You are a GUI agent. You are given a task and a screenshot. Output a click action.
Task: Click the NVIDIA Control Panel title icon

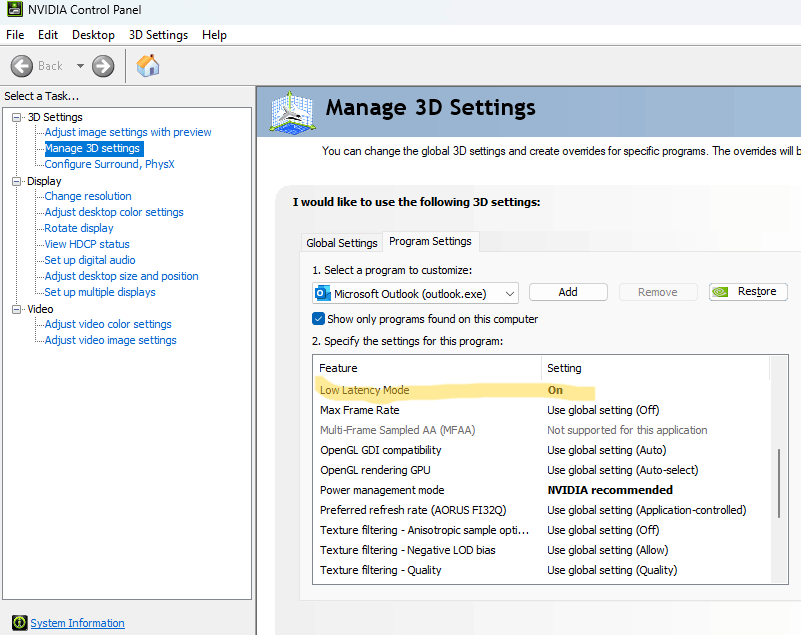point(15,9)
